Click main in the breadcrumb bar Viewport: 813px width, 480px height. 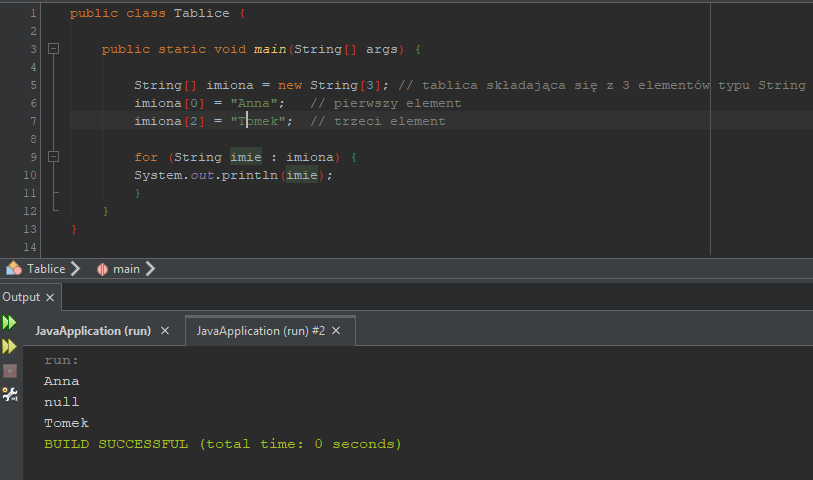click(x=126, y=269)
